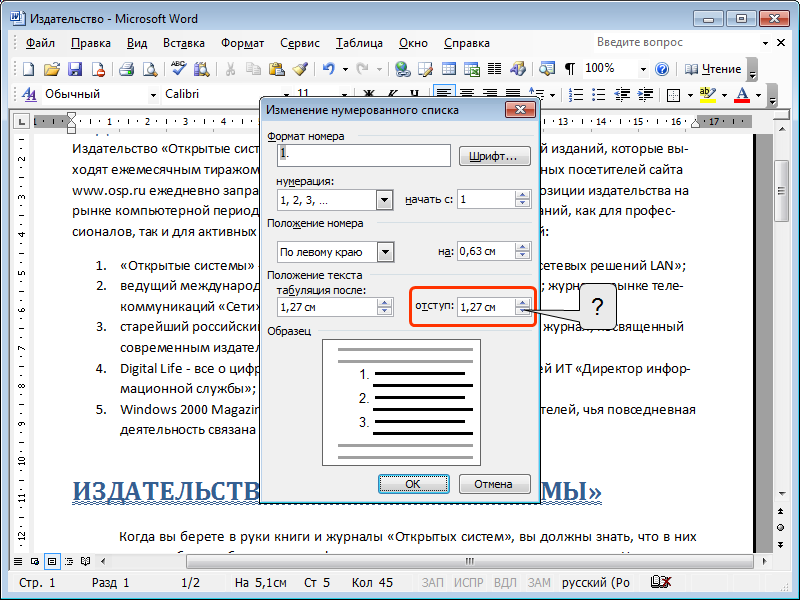Insert a Microsoft Excel worksheet
800x600 pixels.
coord(472,69)
